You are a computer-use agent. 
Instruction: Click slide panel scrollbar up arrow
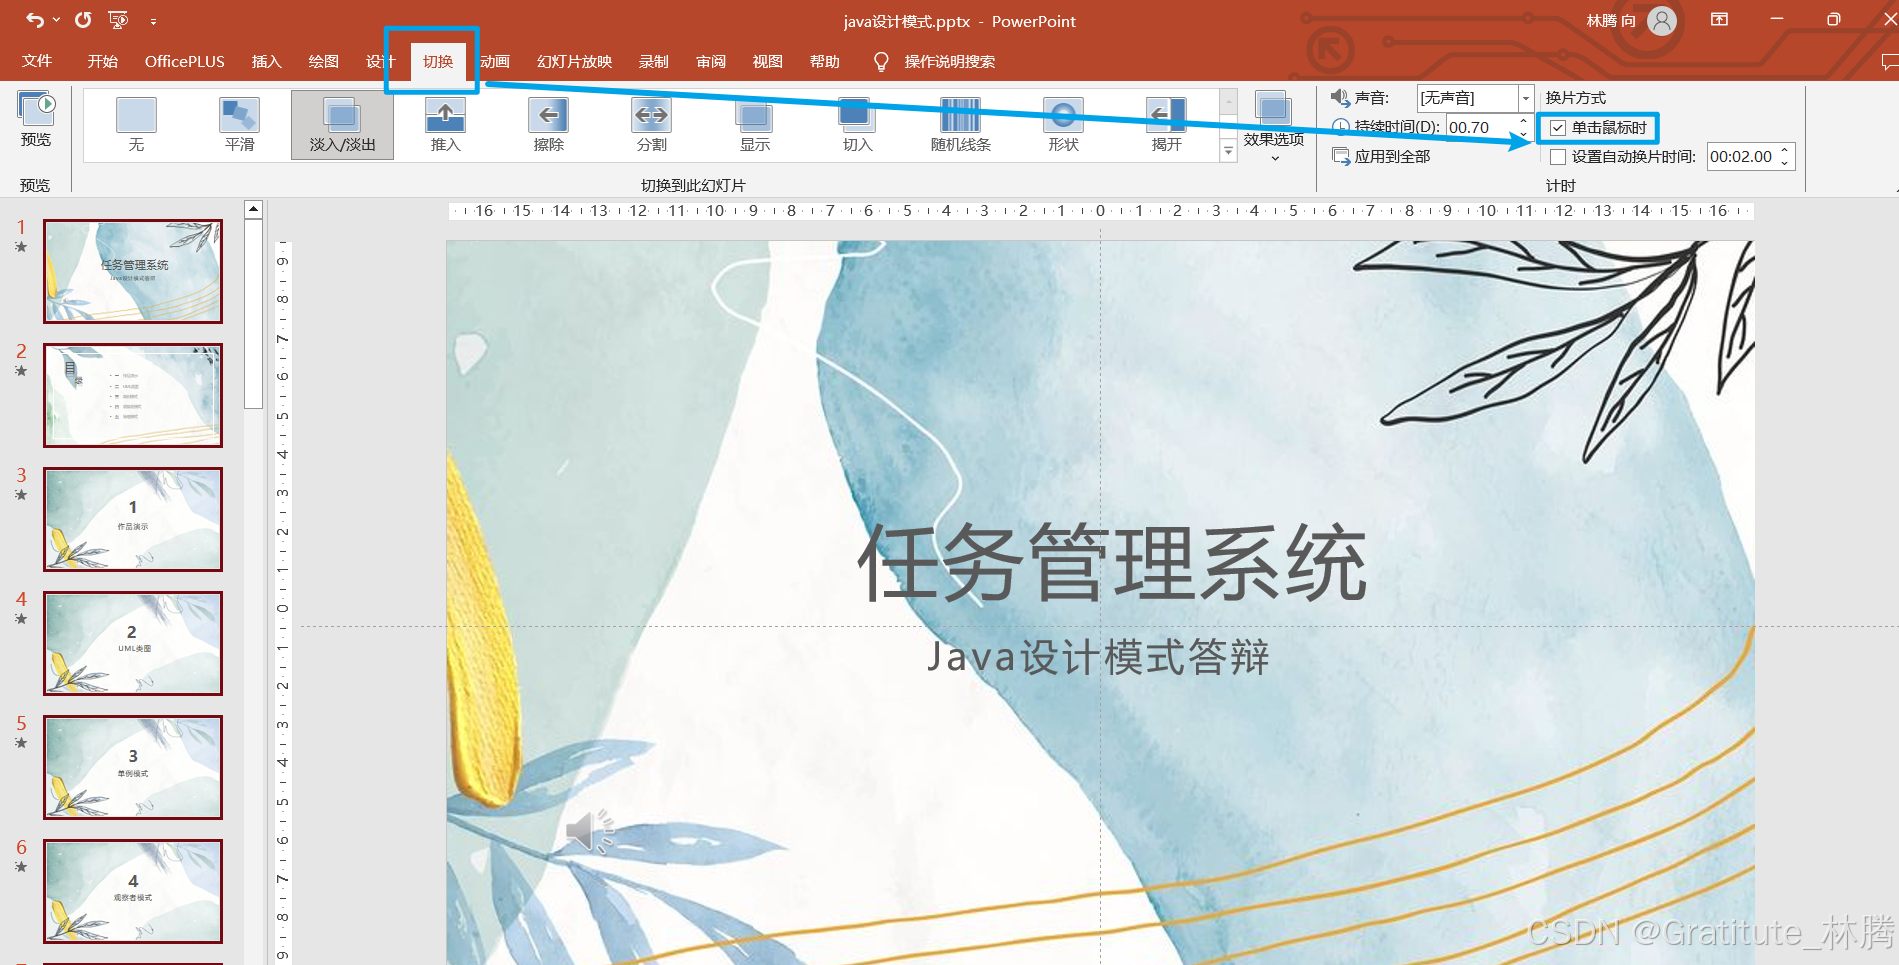coord(254,209)
